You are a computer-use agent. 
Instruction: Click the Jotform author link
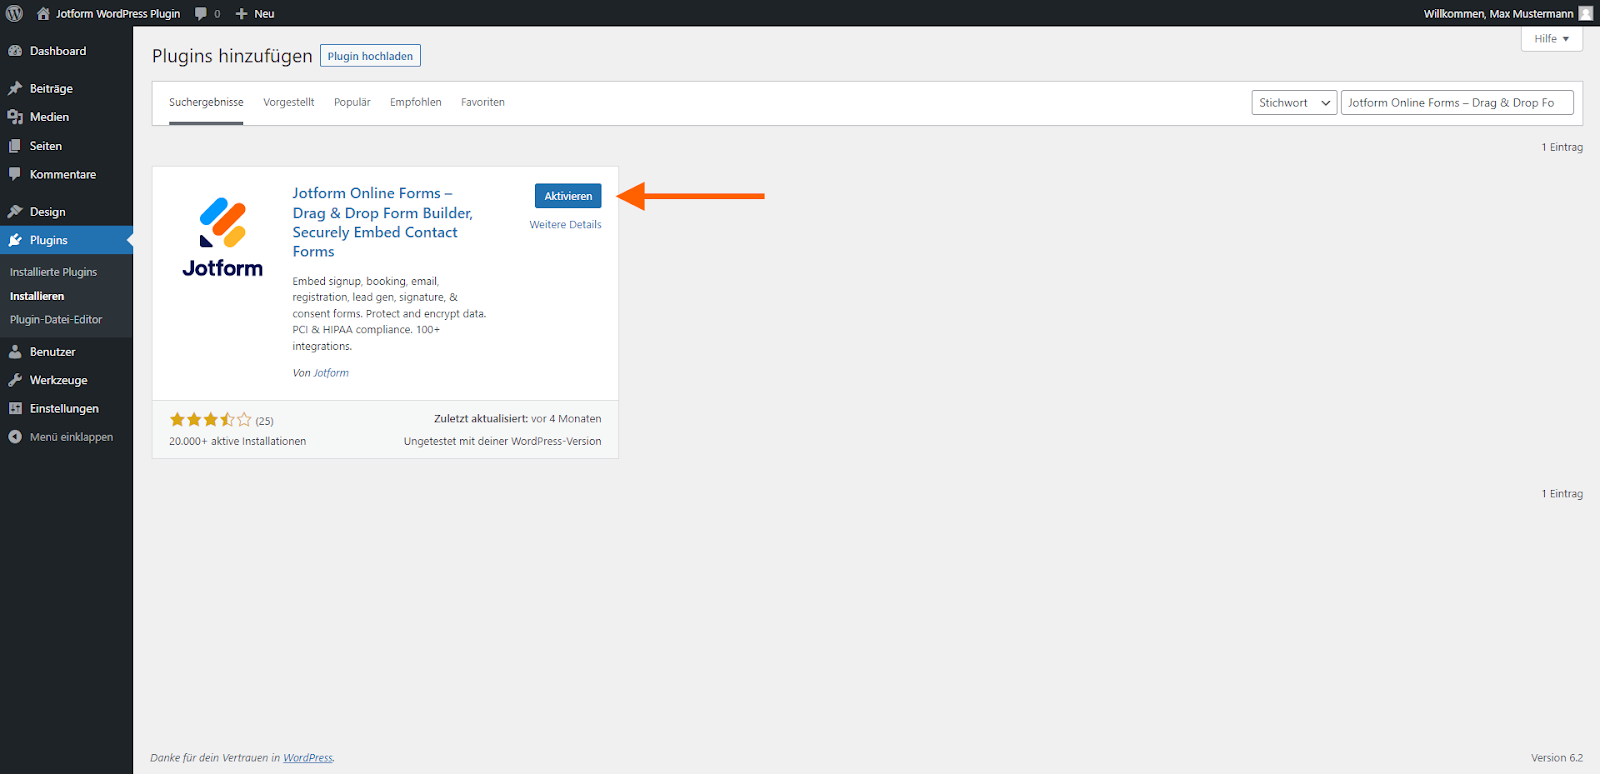click(331, 373)
